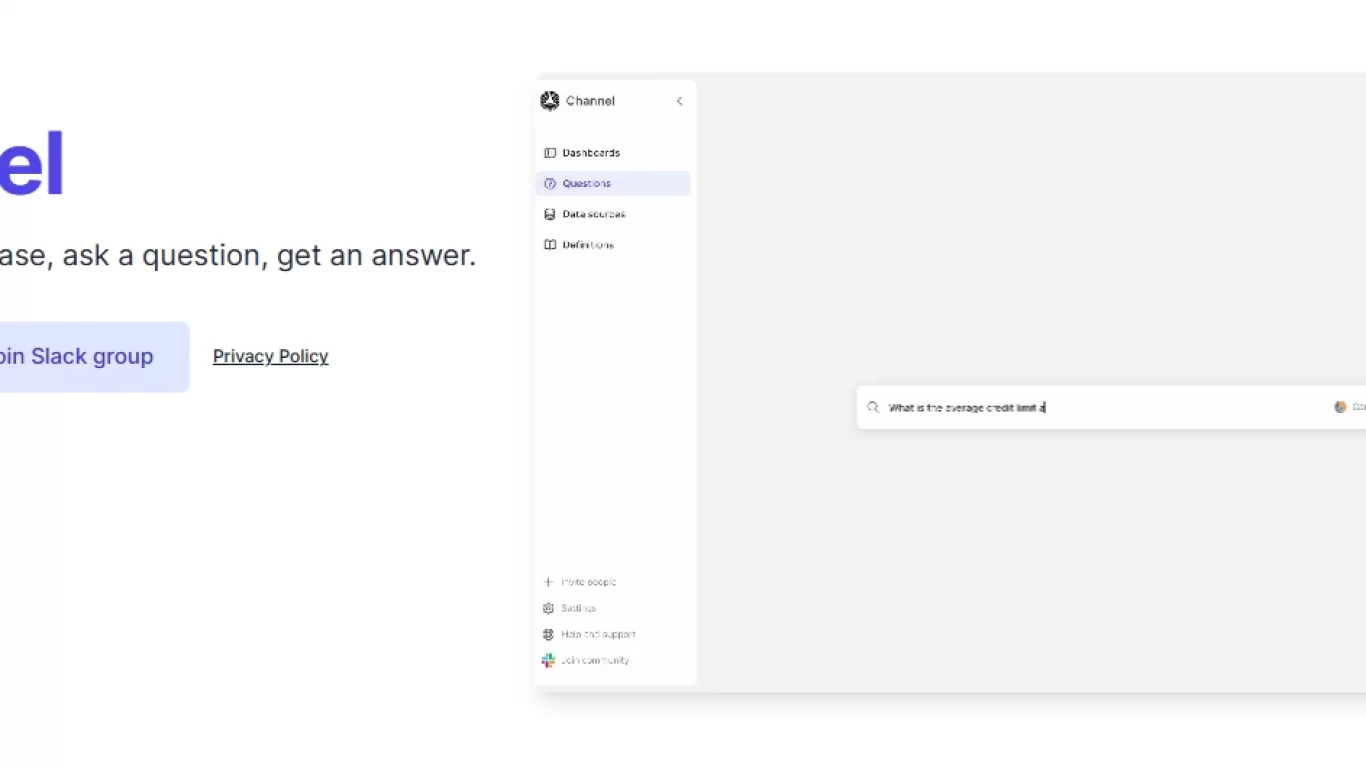Open the Data sources section
The width and height of the screenshot is (1366, 768).
(x=594, y=214)
